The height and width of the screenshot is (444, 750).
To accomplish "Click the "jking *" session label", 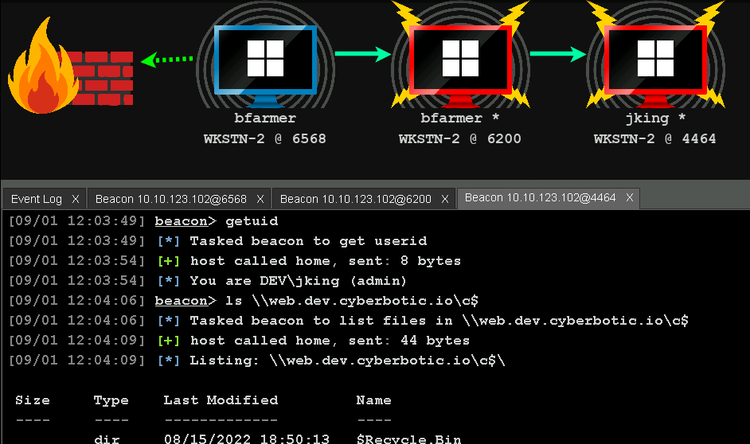I will tap(656, 118).
